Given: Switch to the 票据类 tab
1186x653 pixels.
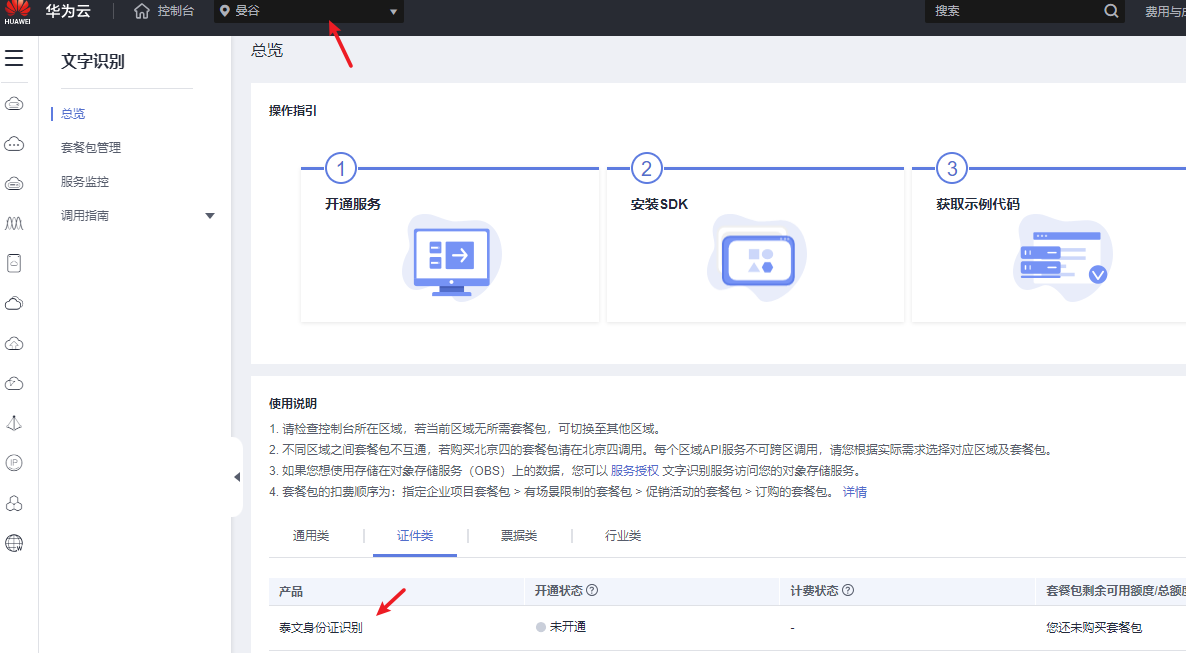Looking at the screenshot, I should click(x=519, y=536).
